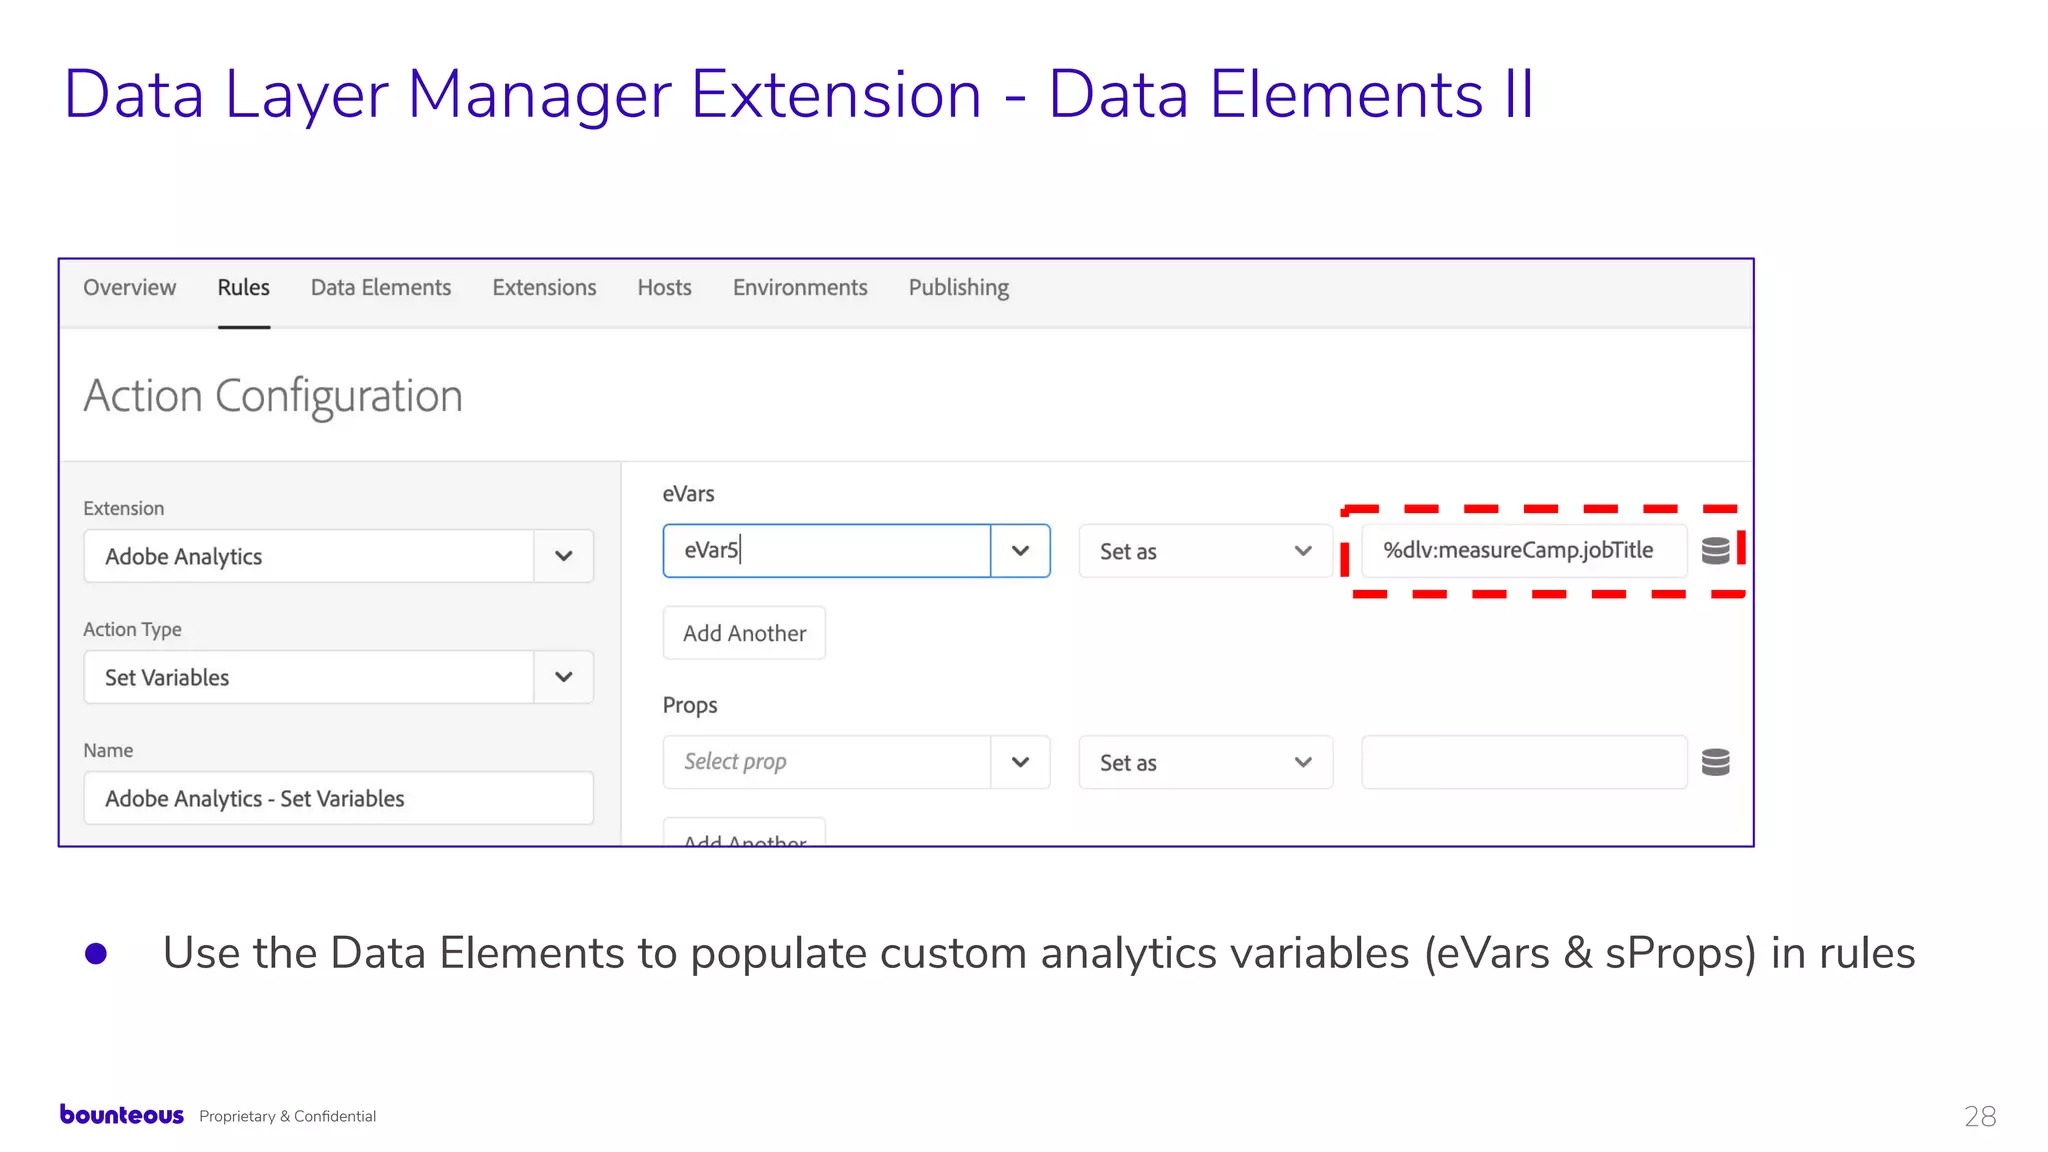Open data element picker for Props value
The image size is (2048, 1152).
click(1715, 762)
